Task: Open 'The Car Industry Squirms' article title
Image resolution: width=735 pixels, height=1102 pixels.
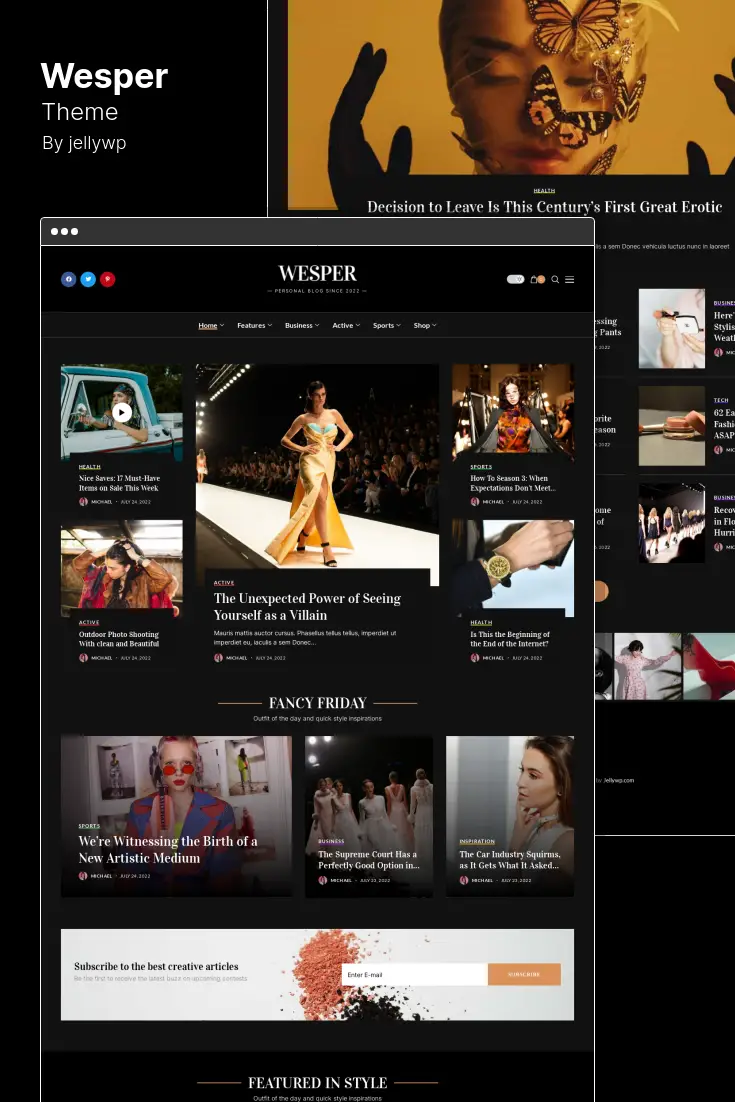Action: coord(509,860)
